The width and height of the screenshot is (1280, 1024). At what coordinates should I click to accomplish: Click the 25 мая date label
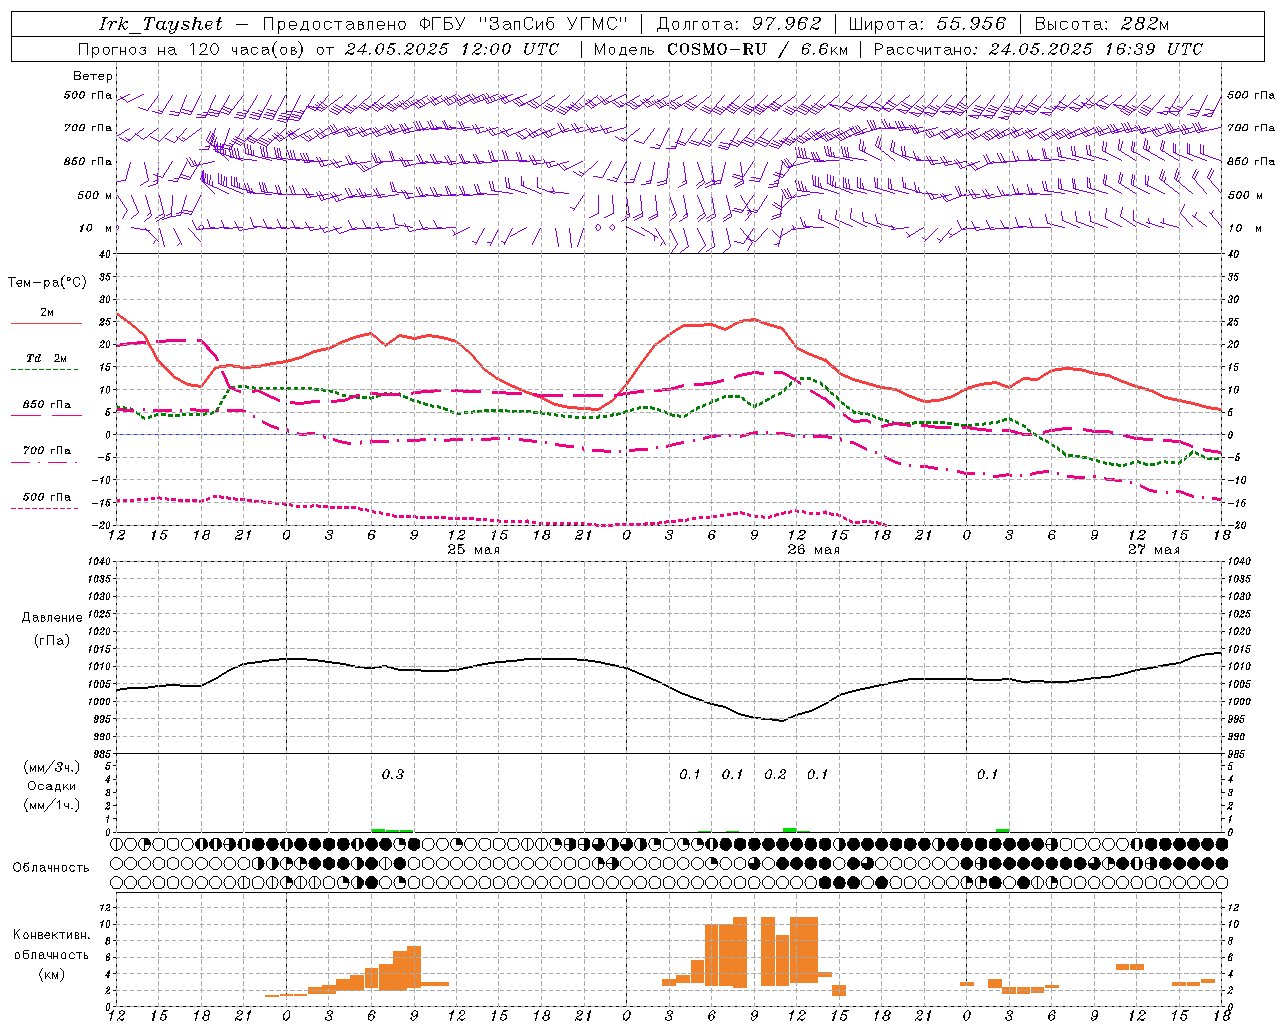coord(473,550)
